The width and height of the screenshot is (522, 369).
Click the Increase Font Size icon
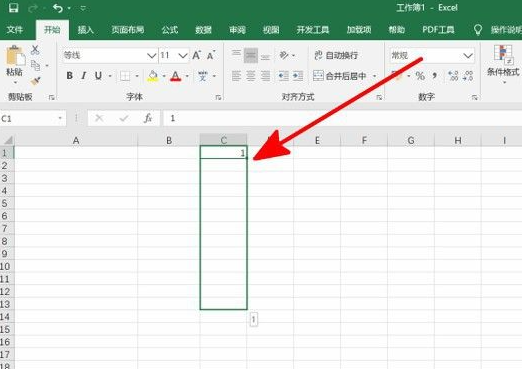[x=196, y=55]
